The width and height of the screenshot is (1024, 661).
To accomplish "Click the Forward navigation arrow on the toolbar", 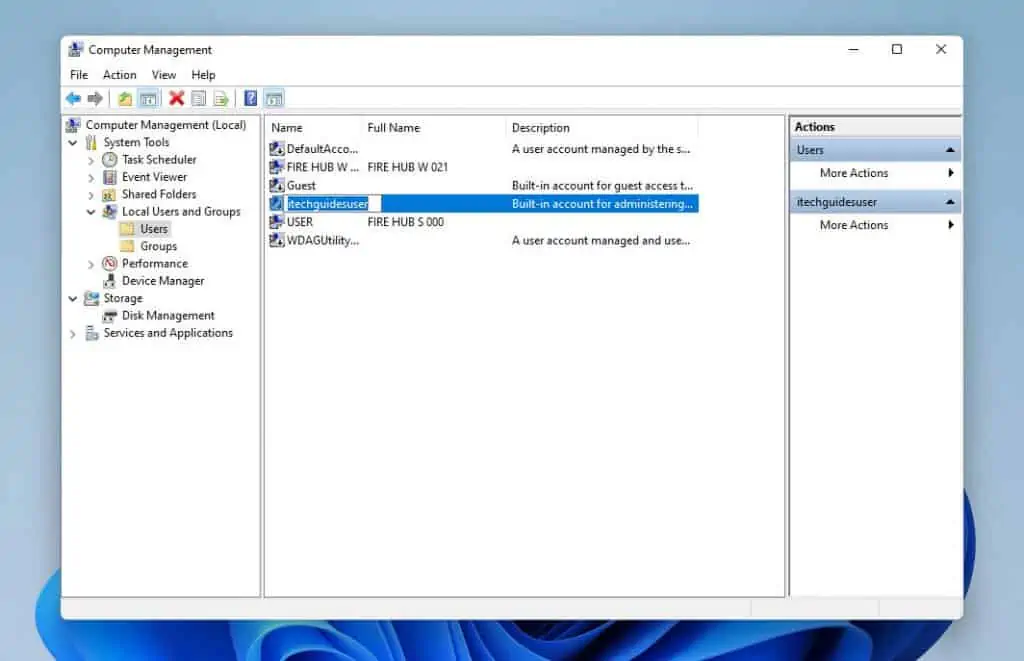I will (x=93, y=98).
